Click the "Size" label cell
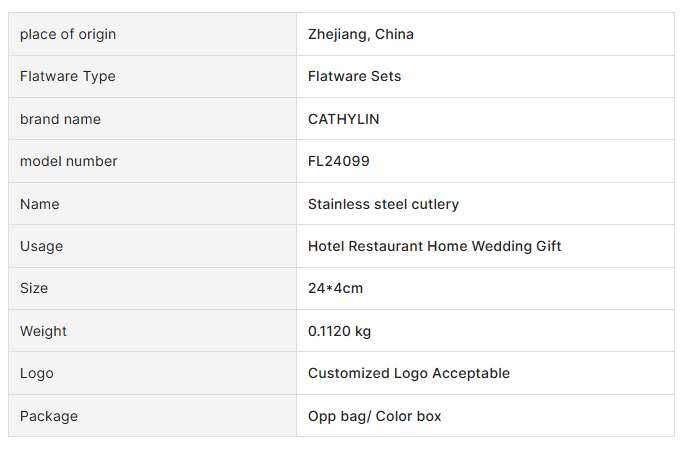This screenshot has height=449, width=686. [x=34, y=288]
